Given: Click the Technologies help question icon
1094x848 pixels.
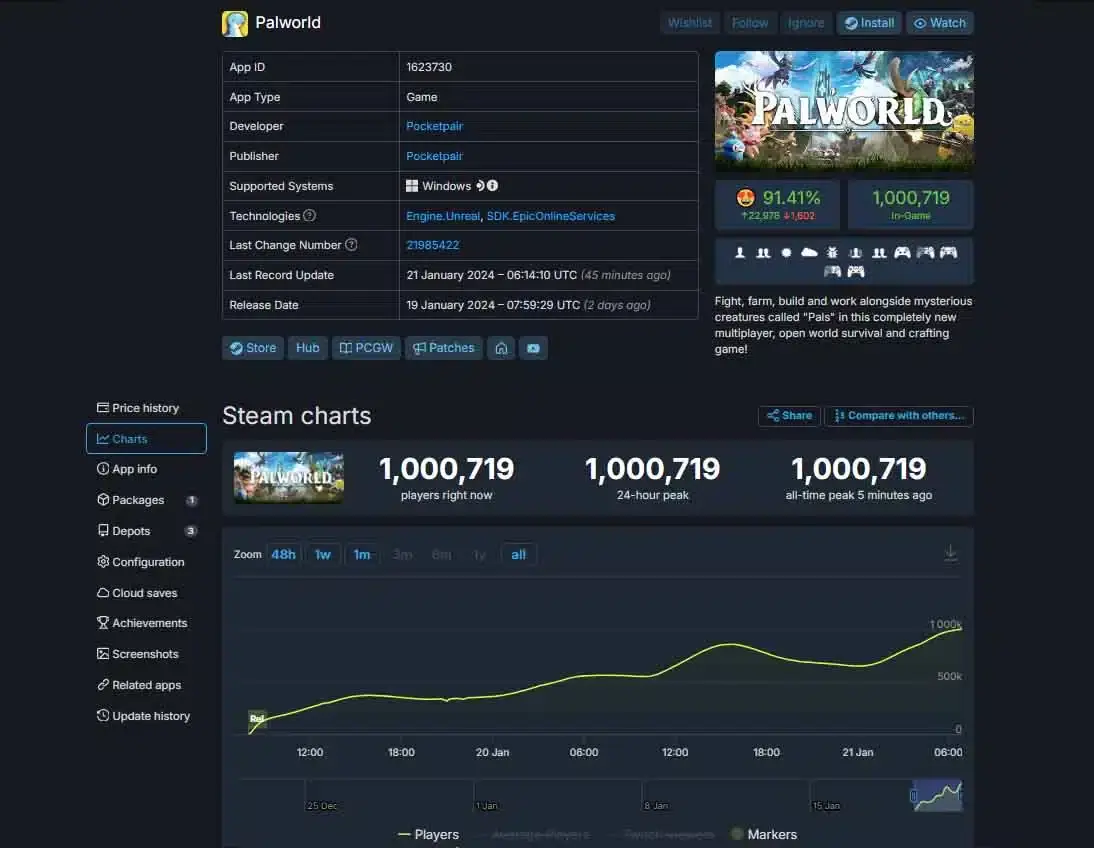Looking at the screenshot, I should [310, 216].
